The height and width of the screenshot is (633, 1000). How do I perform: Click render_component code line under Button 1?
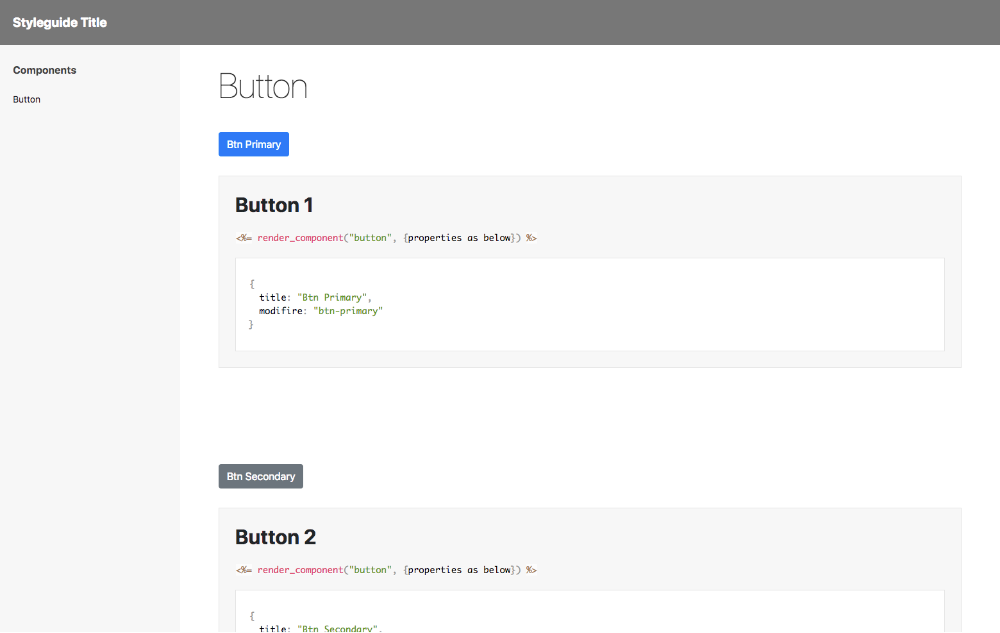click(386, 238)
